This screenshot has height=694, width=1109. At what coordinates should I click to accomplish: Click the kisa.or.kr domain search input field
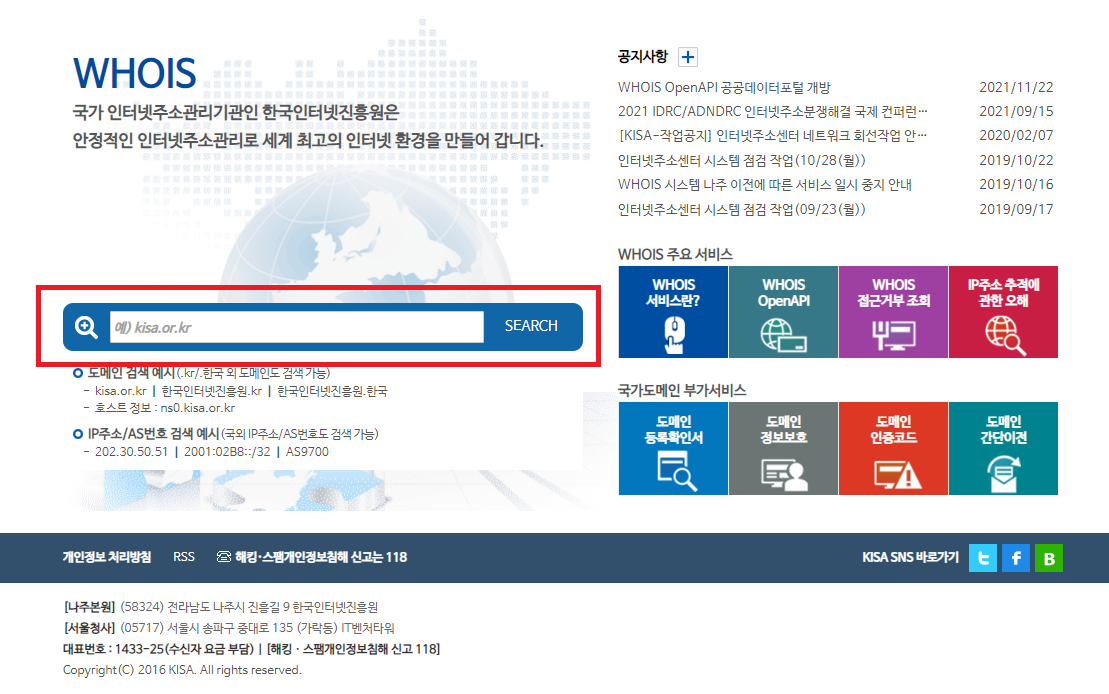(x=296, y=327)
